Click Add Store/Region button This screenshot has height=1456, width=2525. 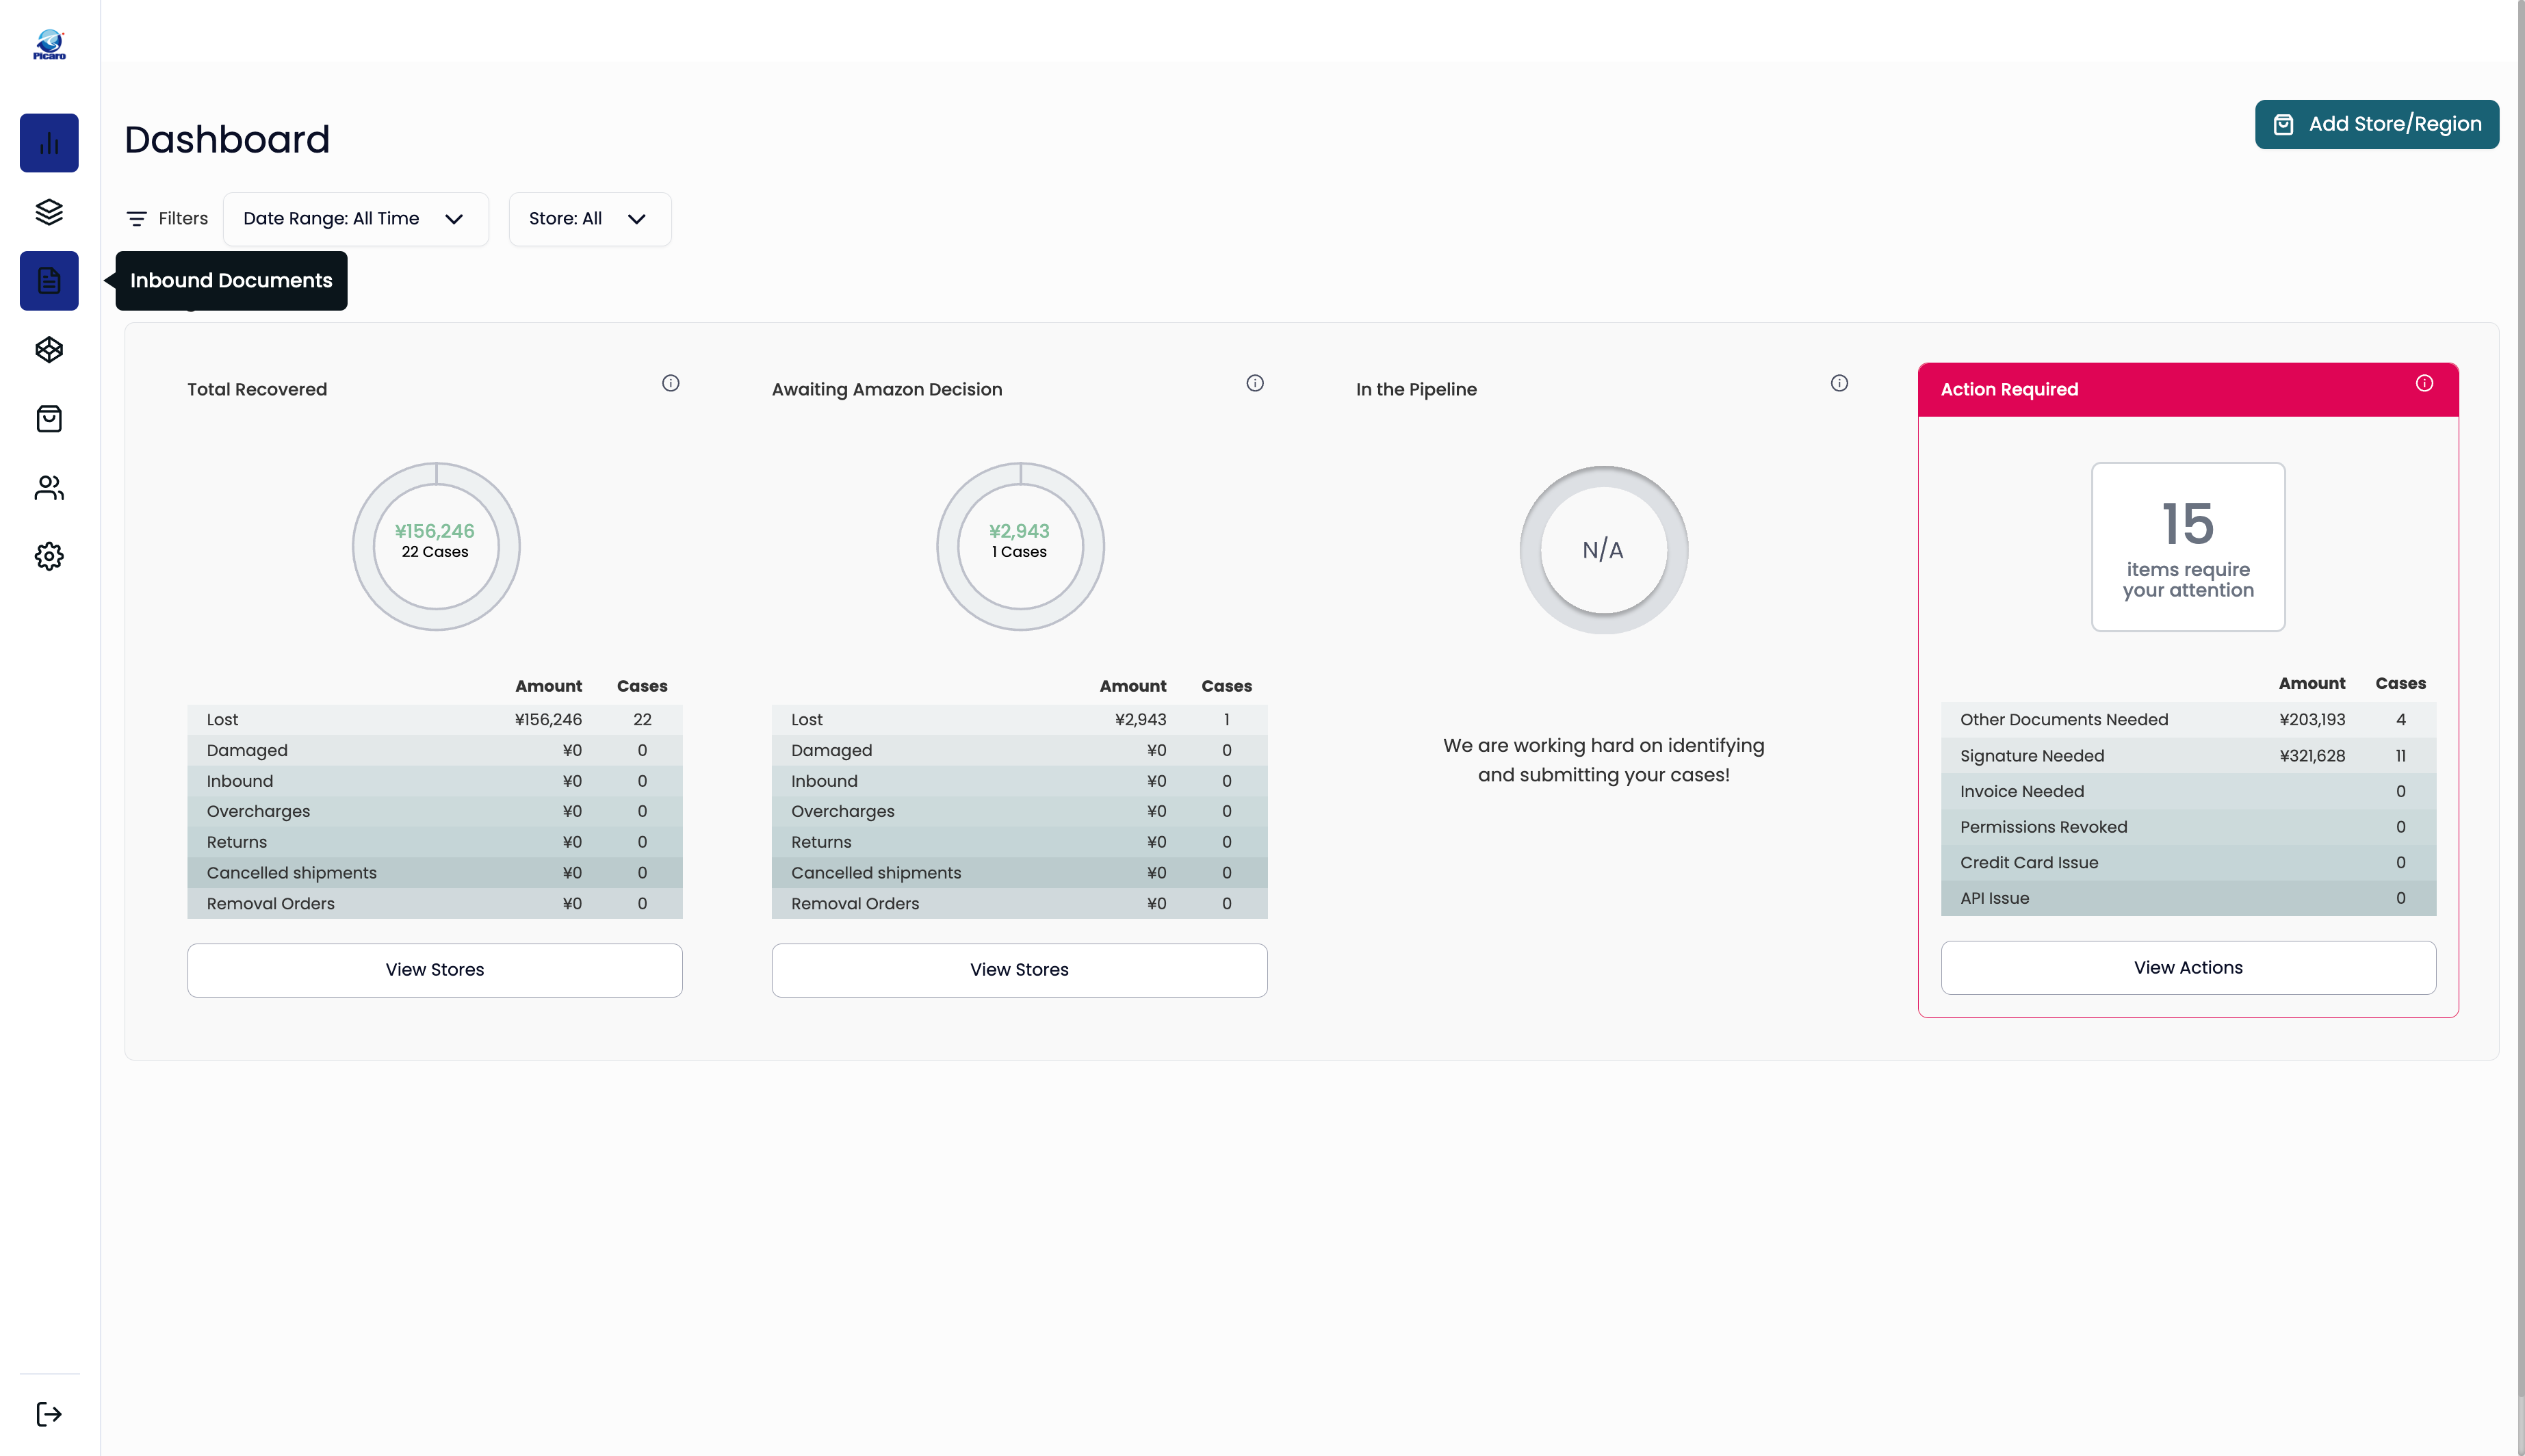(x=2377, y=125)
